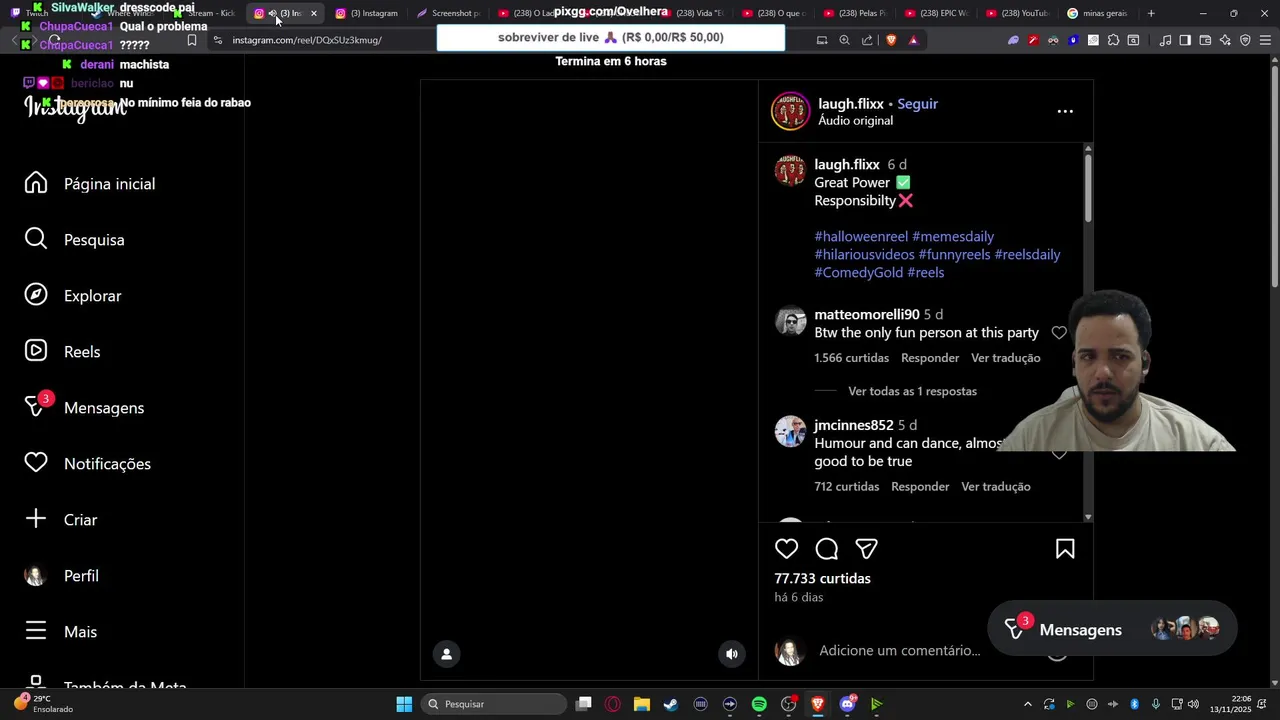1280x720 pixels.
Task: Share the reel with the paper plane icon
Action: coord(867,549)
